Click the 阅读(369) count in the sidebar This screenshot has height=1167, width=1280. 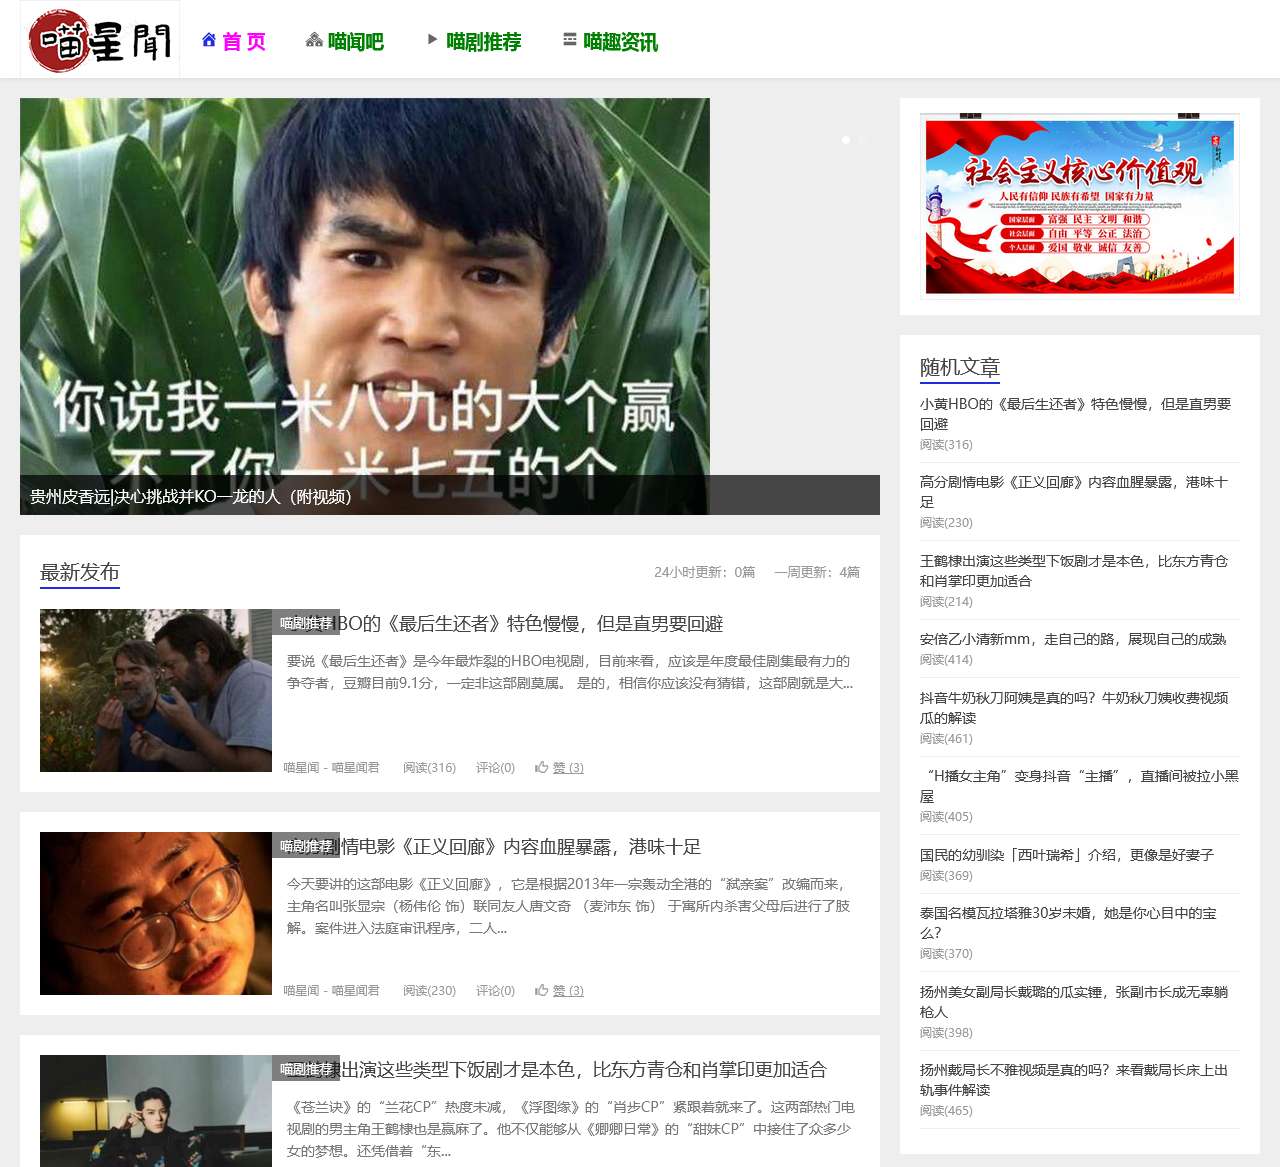(x=946, y=876)
